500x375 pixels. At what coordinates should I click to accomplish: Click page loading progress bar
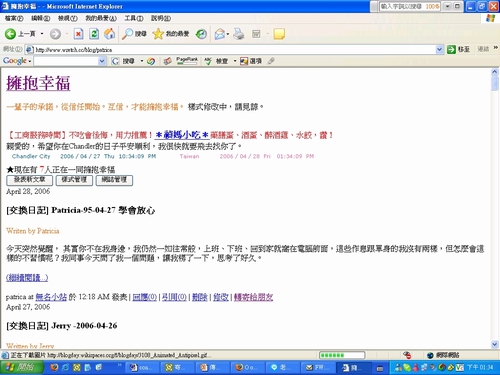click(x=342, y=355)
